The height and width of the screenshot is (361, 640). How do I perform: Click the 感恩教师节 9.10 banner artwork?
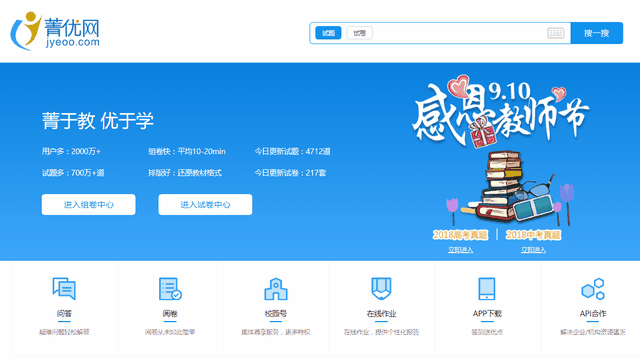click(501, 110)
